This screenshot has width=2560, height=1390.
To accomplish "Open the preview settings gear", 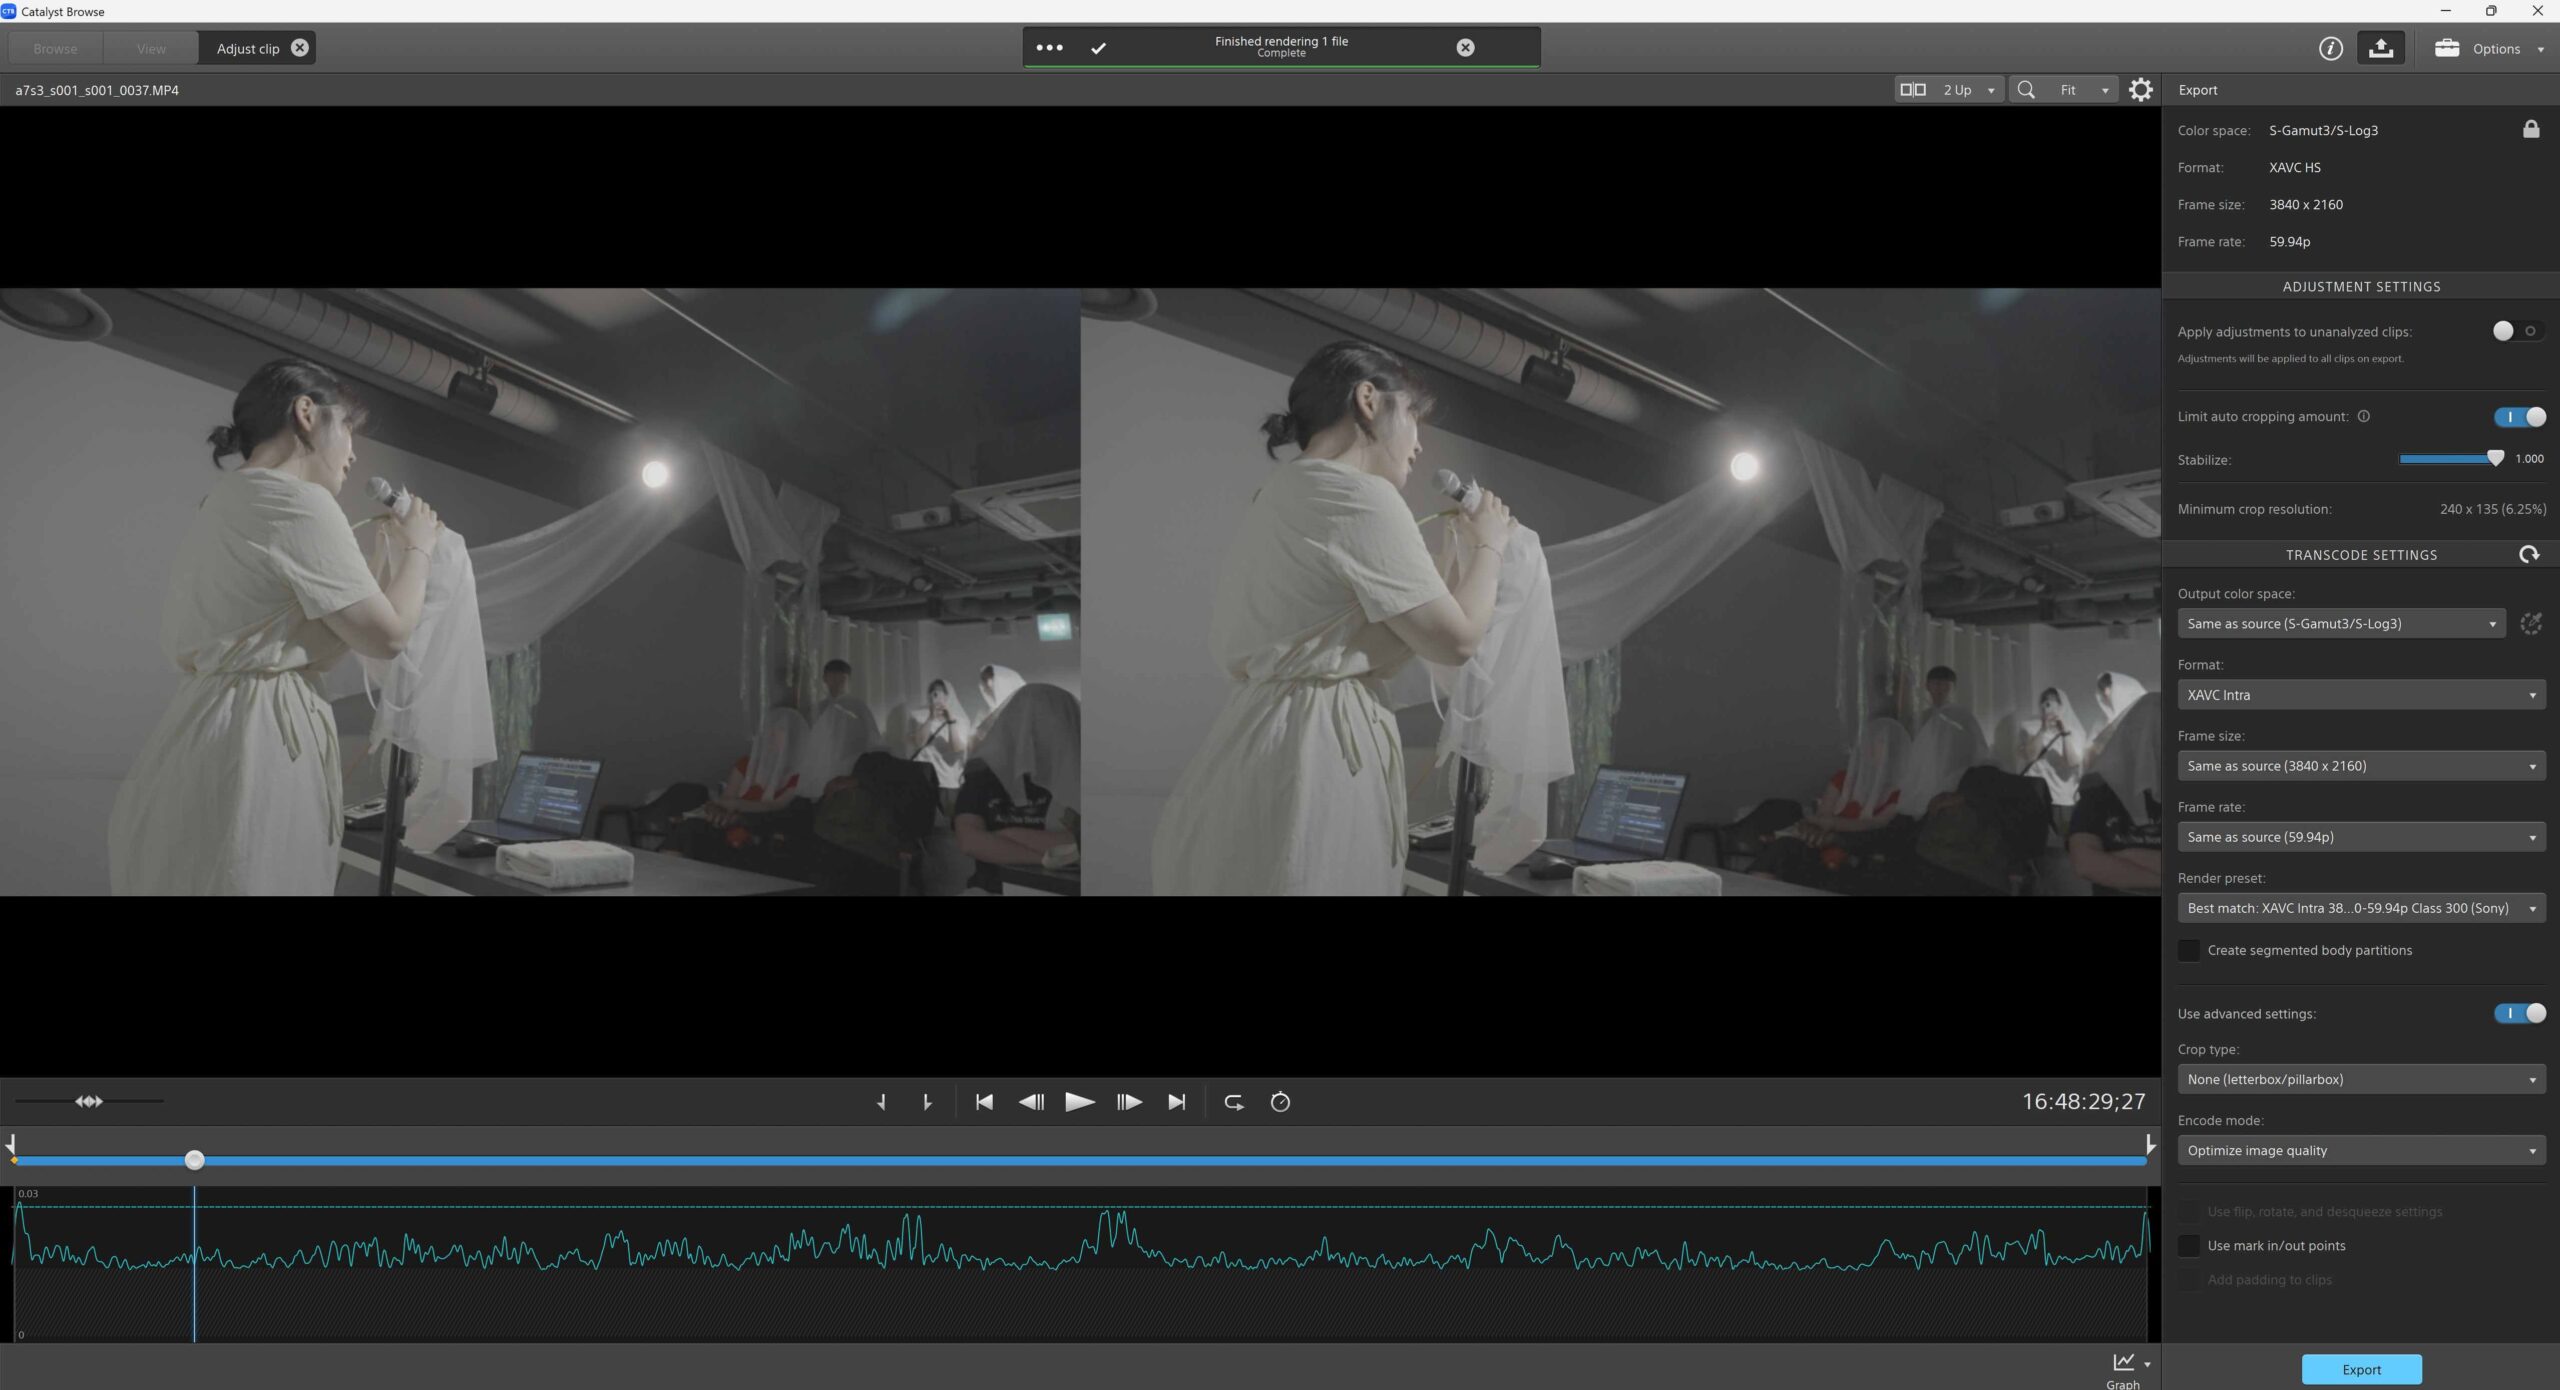I will pos(2140,90).
